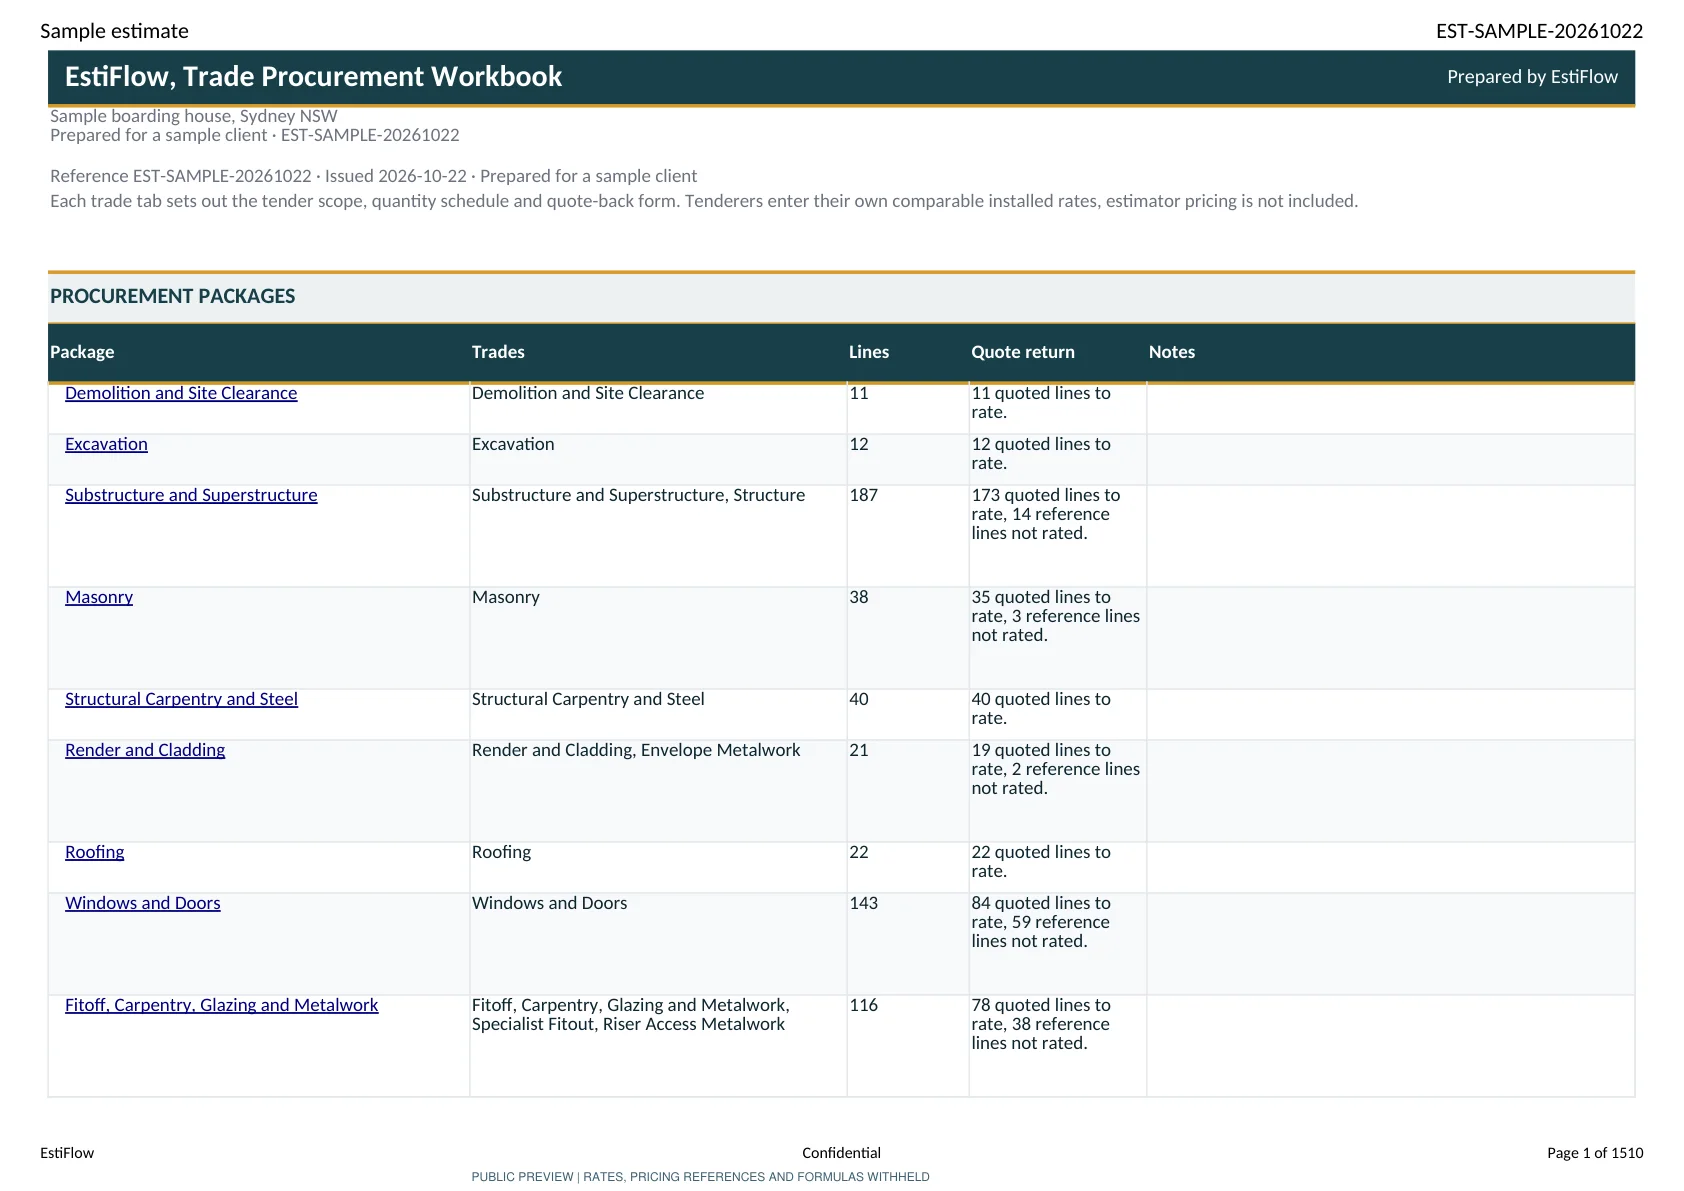This screenshot has width=1684, height=1191.
Task: Select the EstiFlow, Trade Procurement Workbook title
Action: click(313, 77)
